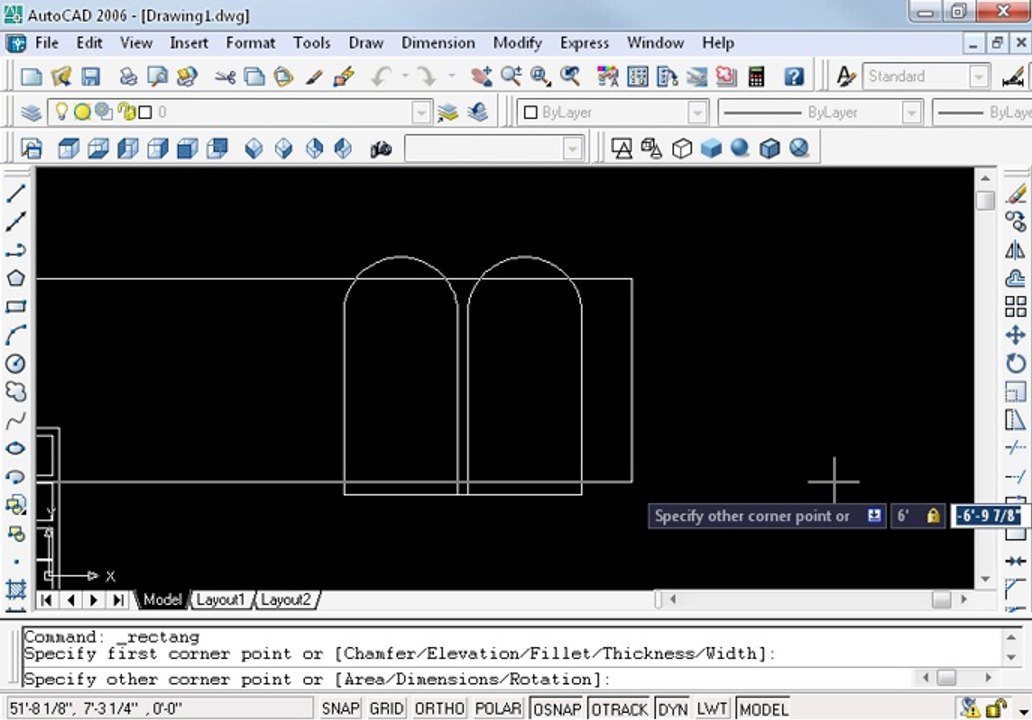
Task: Click the Mirror tool
Action: [x=1016, y=250]
